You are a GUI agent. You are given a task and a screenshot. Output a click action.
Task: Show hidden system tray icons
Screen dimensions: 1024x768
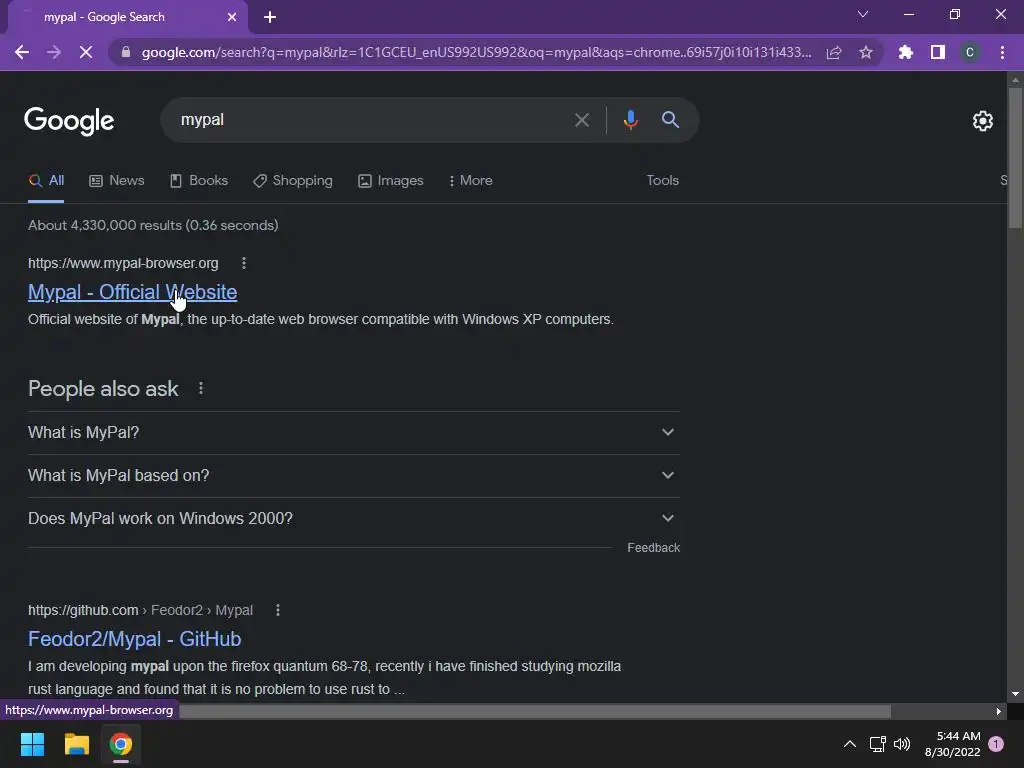(x=850, y=744)
